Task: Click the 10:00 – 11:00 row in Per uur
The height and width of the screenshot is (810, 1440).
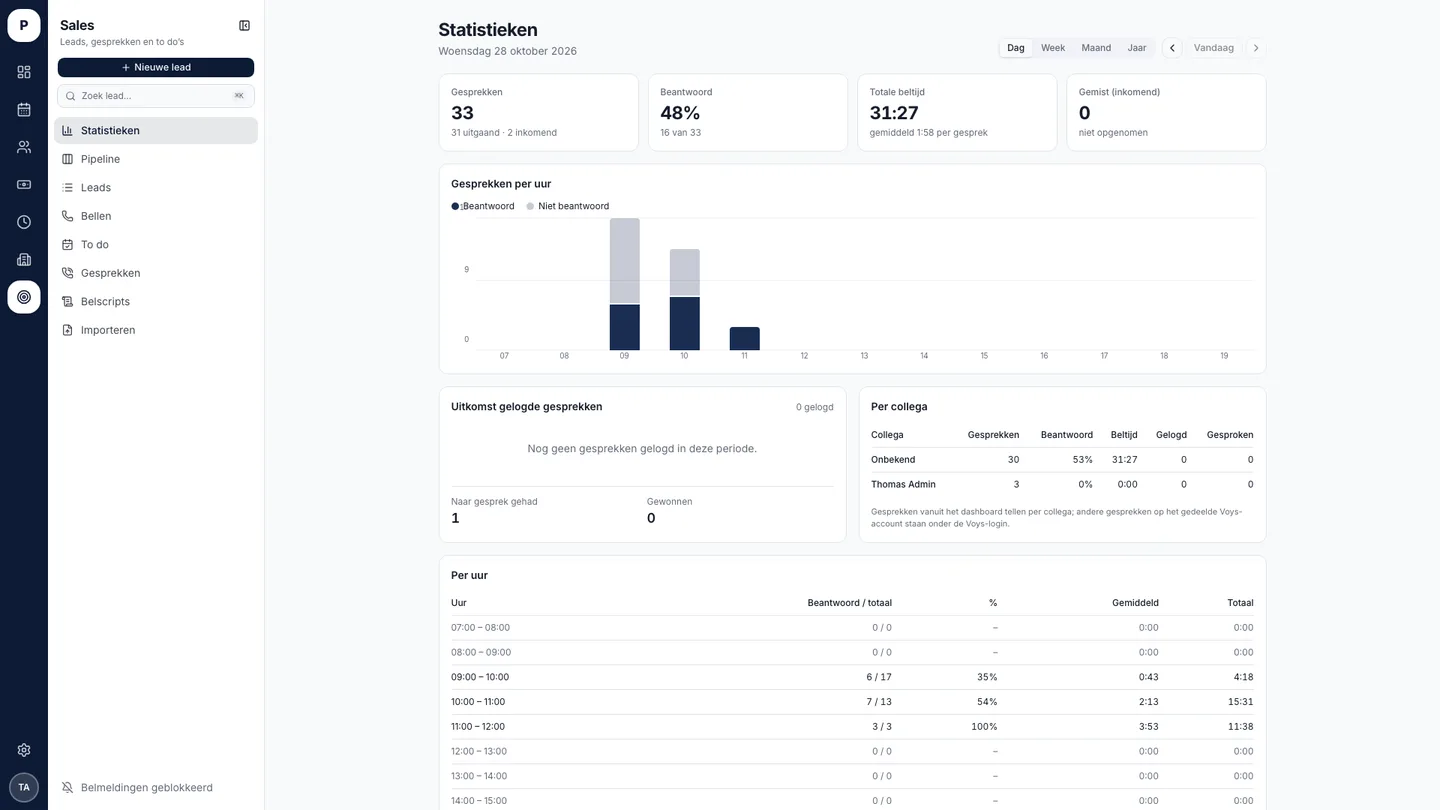Action: coord(852,702)
